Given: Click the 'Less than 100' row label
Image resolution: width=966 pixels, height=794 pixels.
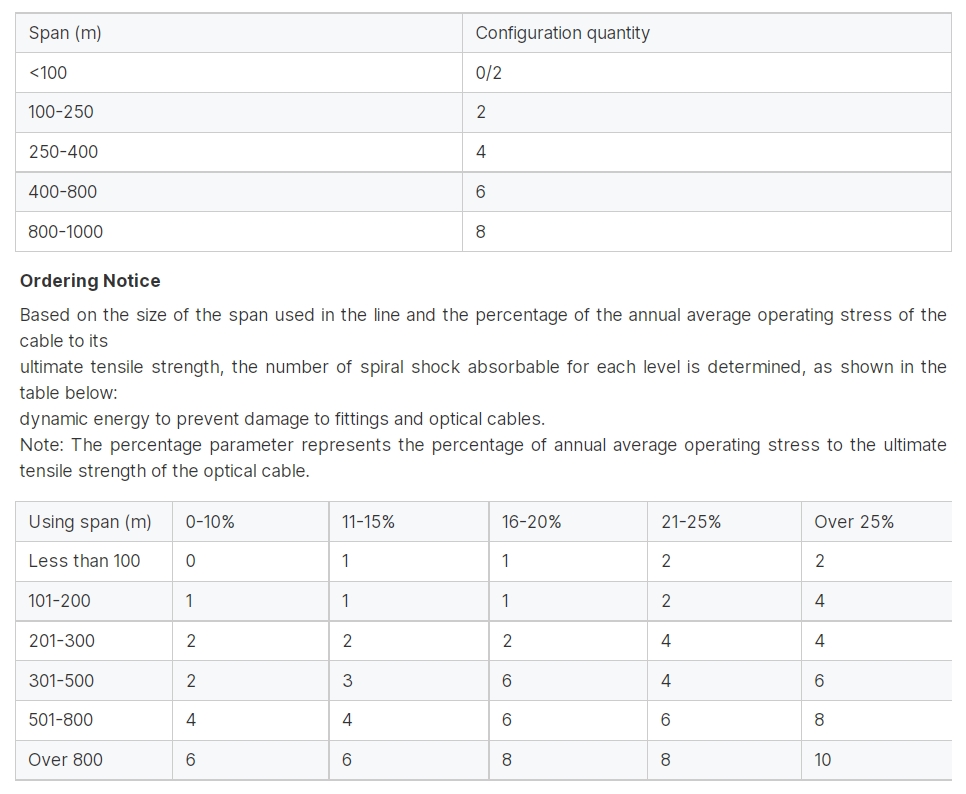Looking at the screenshot, I should tap(94, 561).
